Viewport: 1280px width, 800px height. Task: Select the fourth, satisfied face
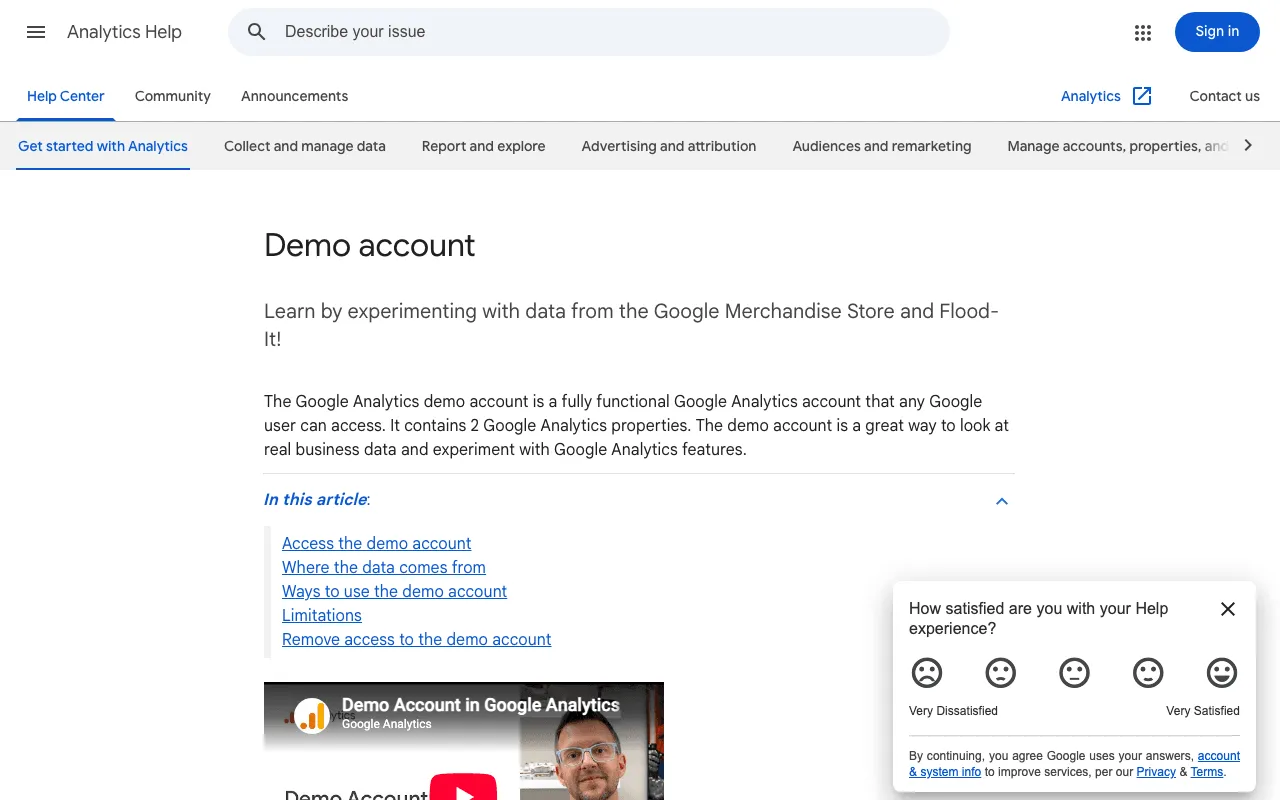pyautogui.click(x=1148, y=672)
